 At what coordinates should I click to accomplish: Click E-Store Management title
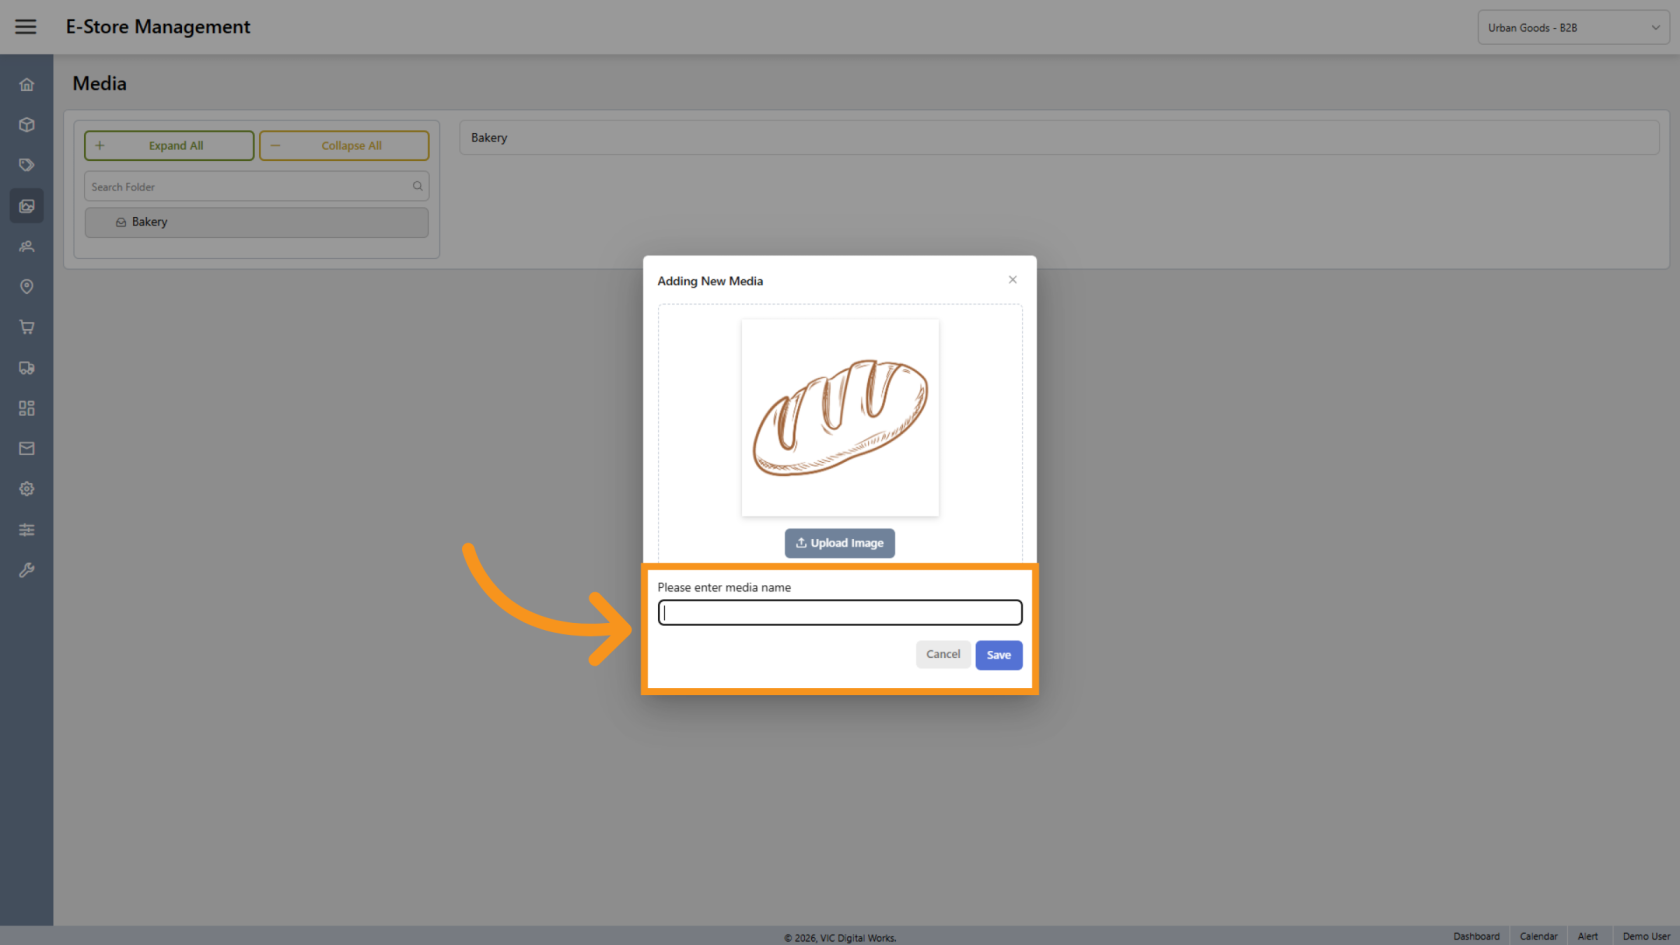[x=158, y=27]
